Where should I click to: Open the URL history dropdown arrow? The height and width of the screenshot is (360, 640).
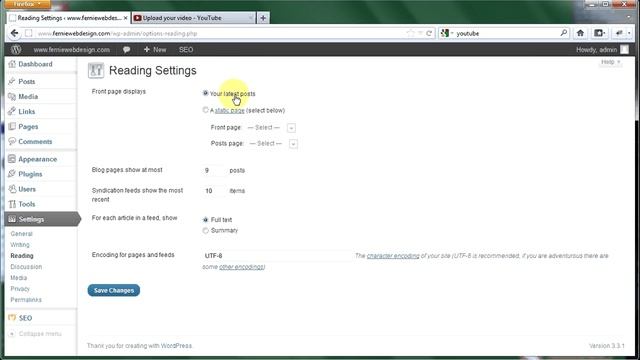click(420, 33)
